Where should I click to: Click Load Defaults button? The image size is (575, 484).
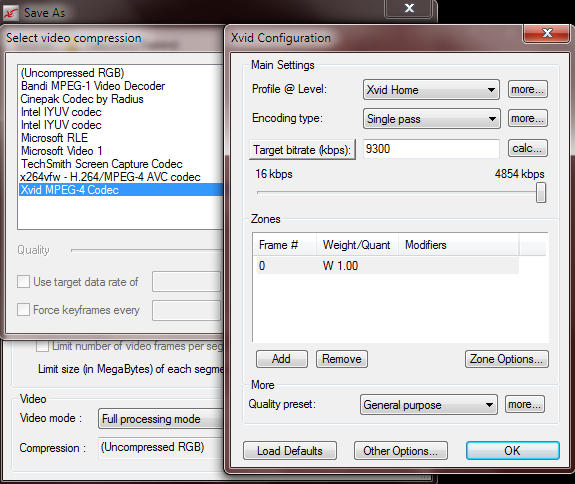pos(290,451)
